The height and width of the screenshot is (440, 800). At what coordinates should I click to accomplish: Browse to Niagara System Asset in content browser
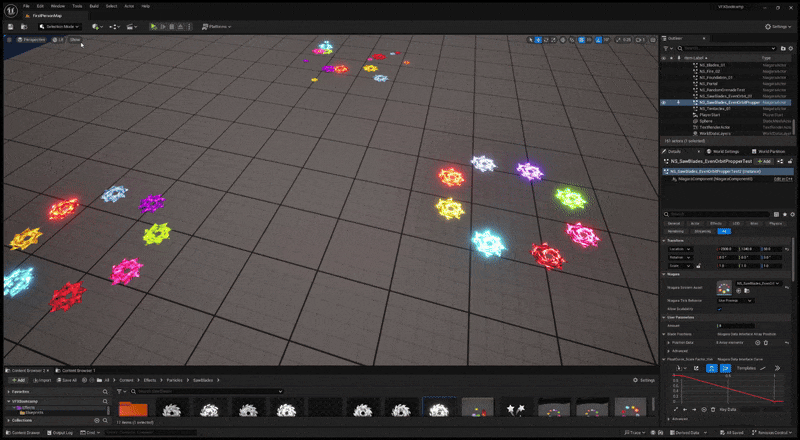[746, 291]
